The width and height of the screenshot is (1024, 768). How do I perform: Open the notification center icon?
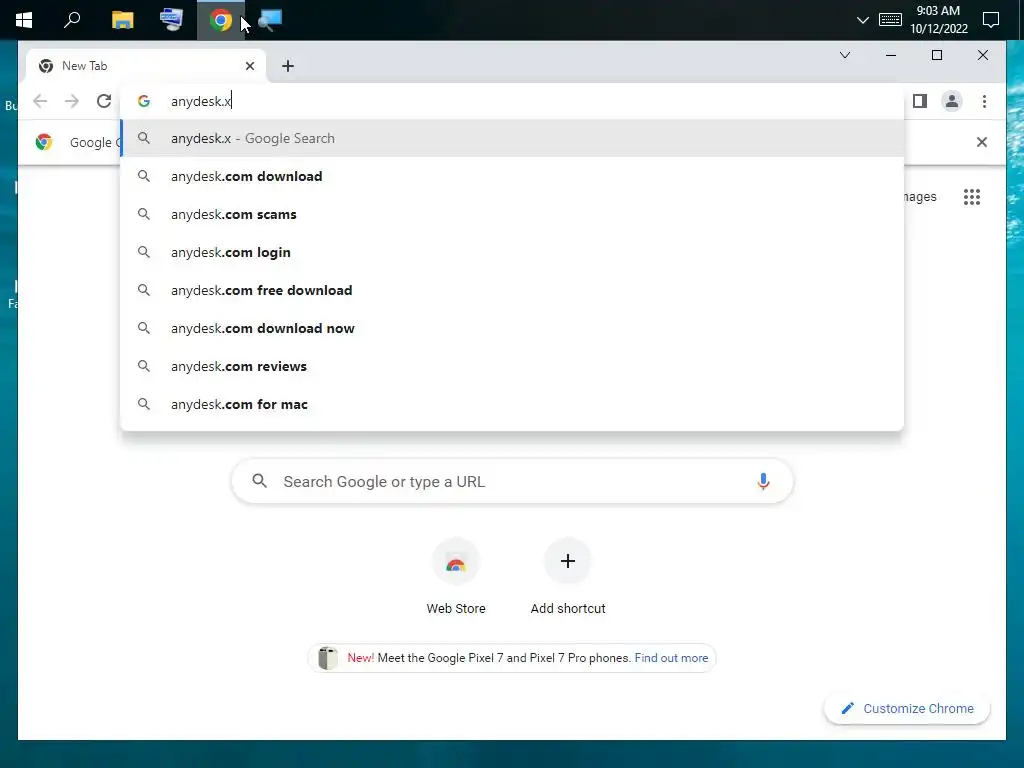point(991,20)
